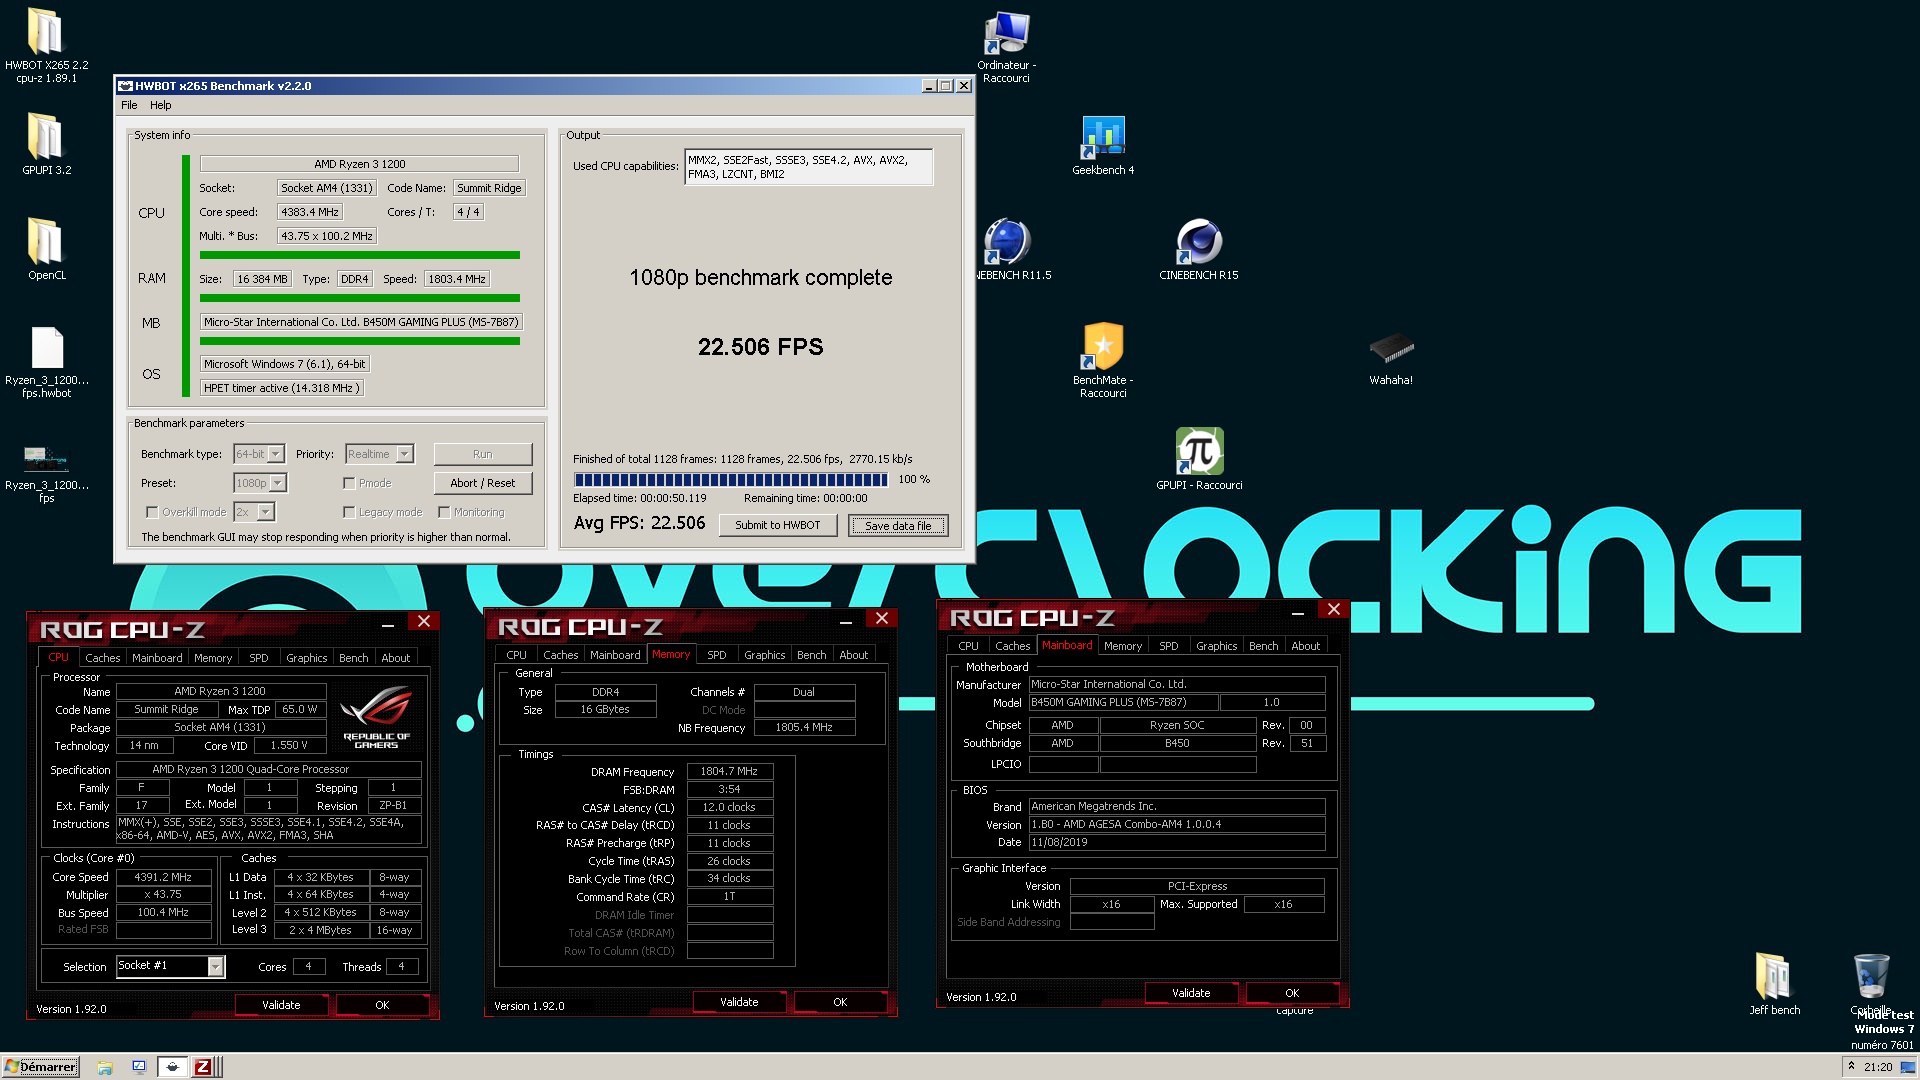The image size is (1920, 1080).
Task: Click the Run button
Action: [483, 454]
